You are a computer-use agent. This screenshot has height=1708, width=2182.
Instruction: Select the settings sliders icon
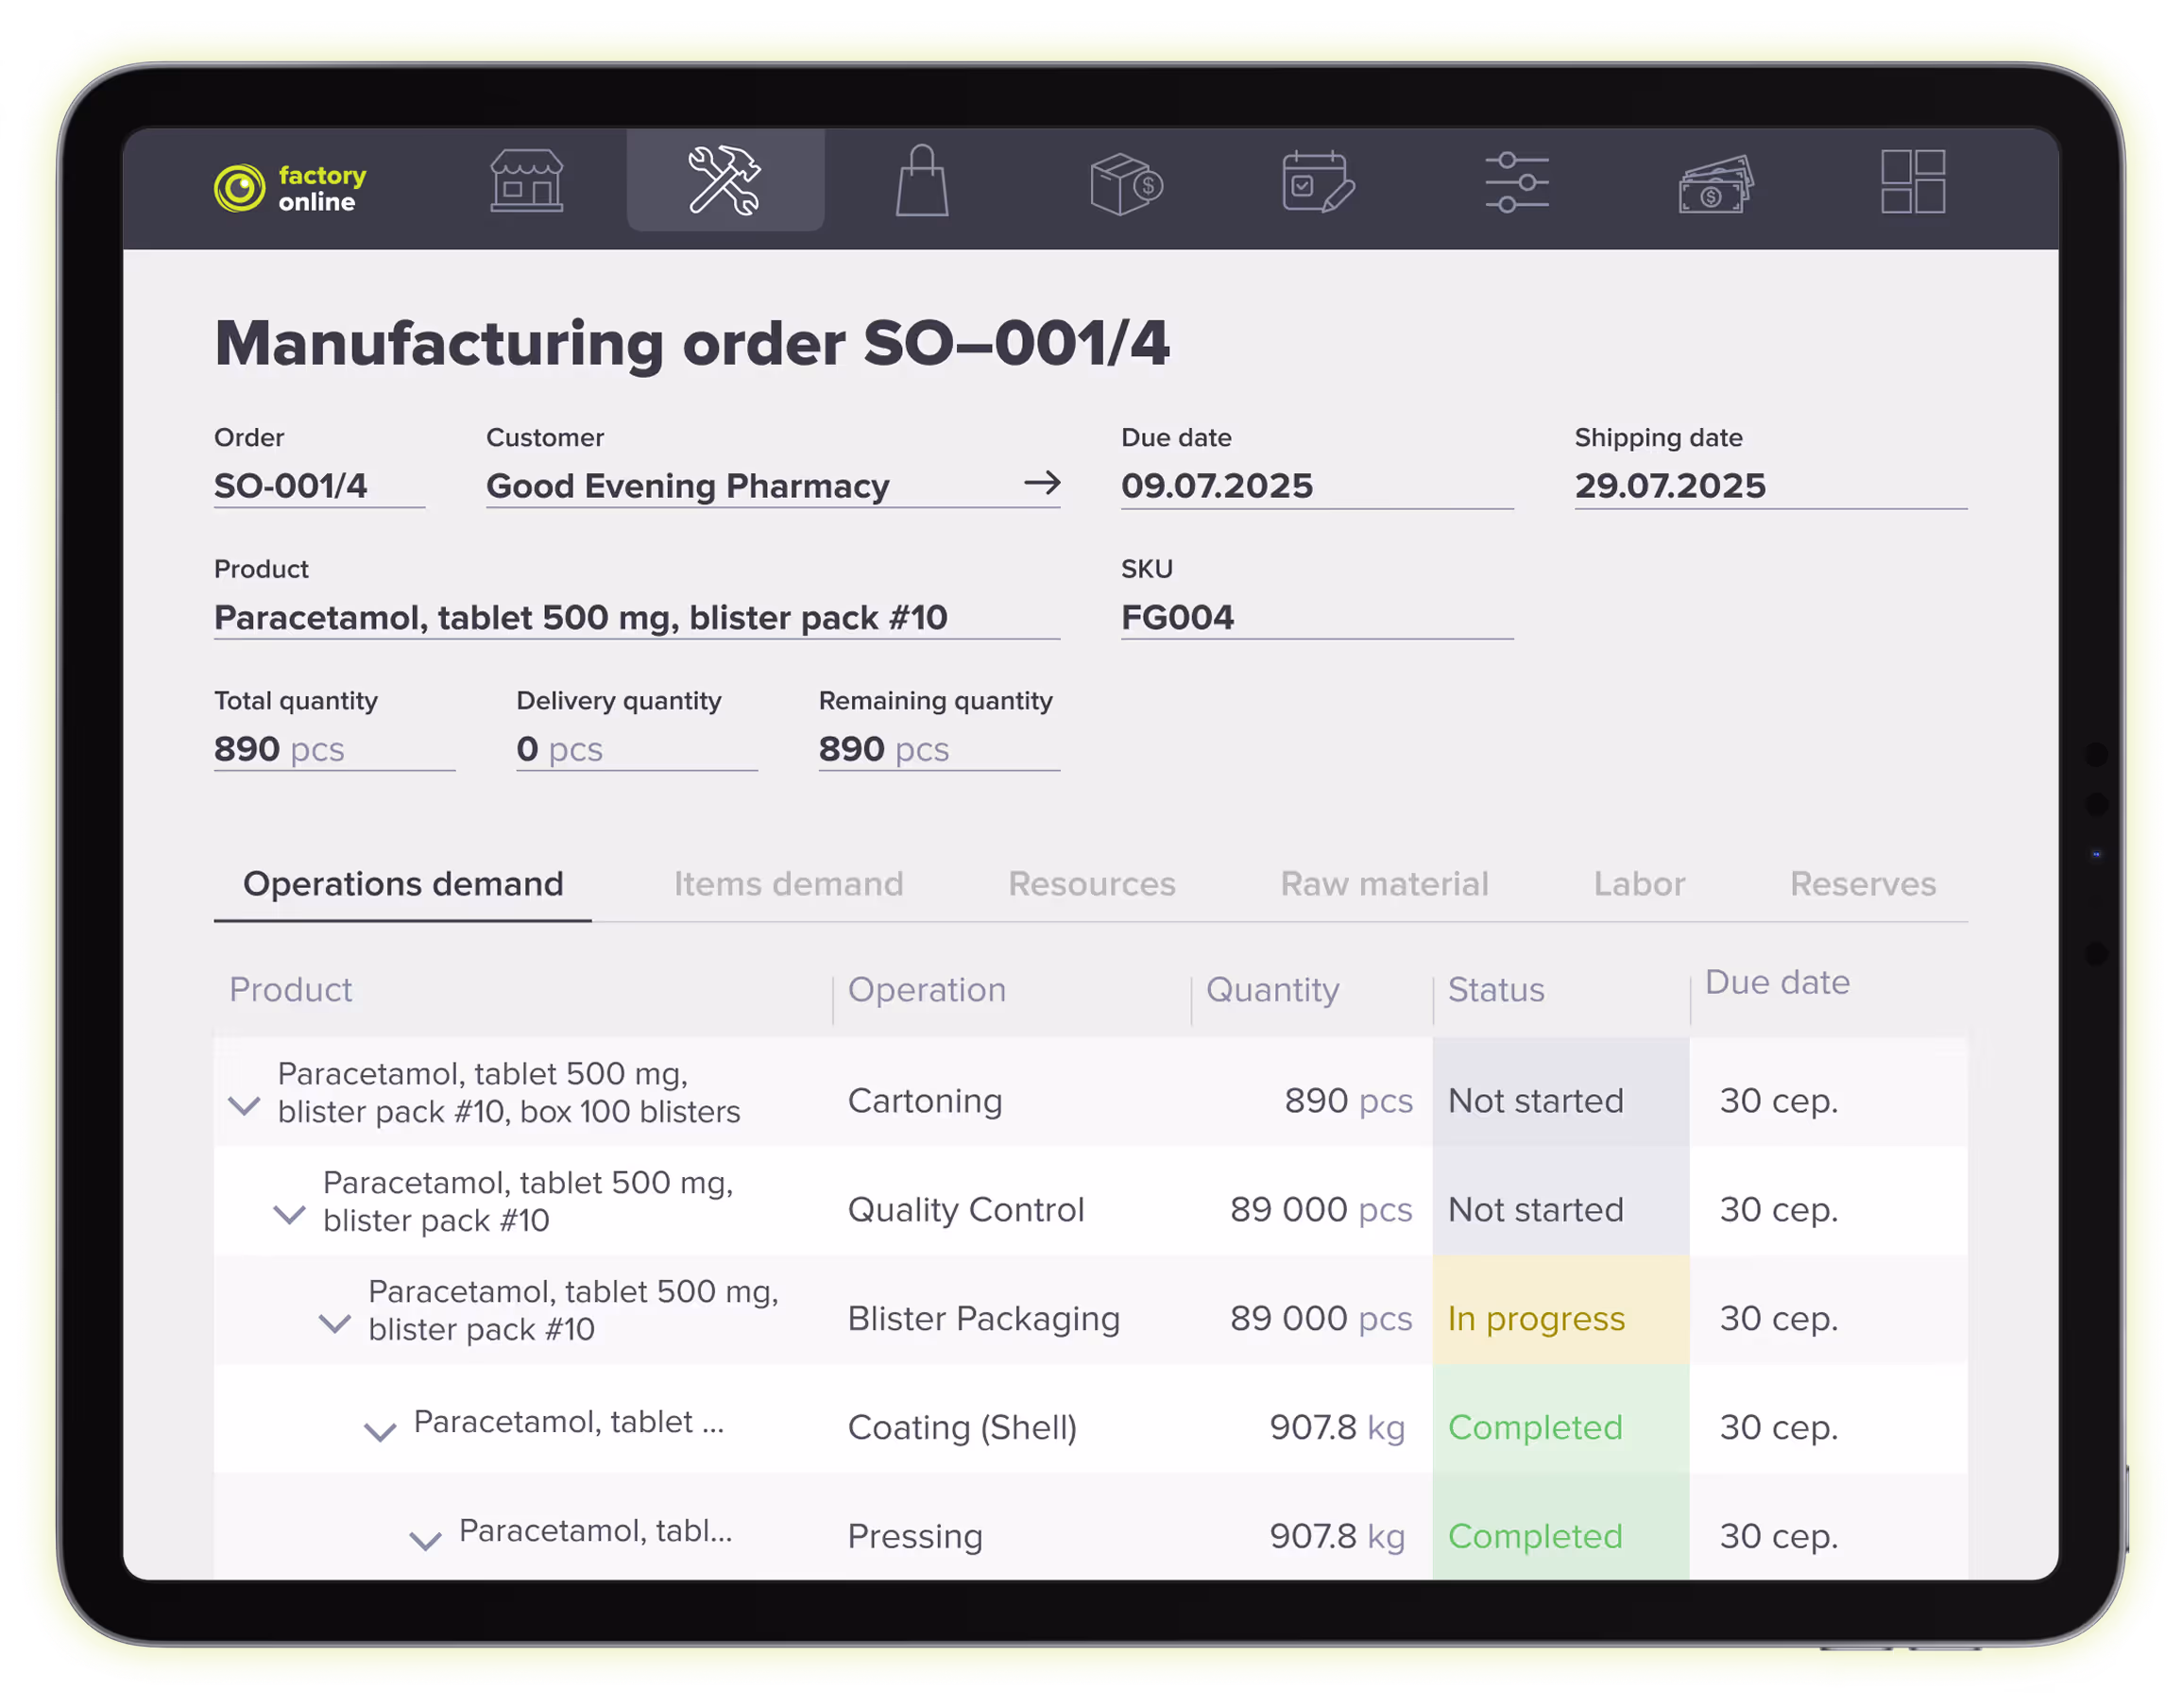1516,183
